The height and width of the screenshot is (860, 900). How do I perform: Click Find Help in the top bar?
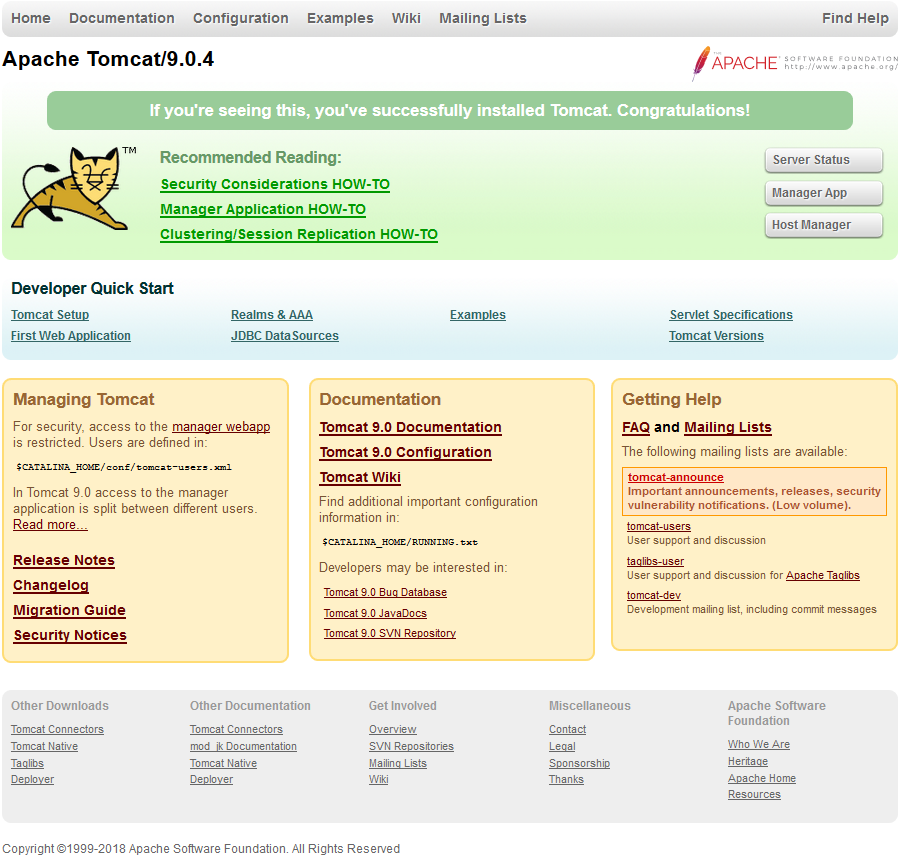(x=855, y=18)
